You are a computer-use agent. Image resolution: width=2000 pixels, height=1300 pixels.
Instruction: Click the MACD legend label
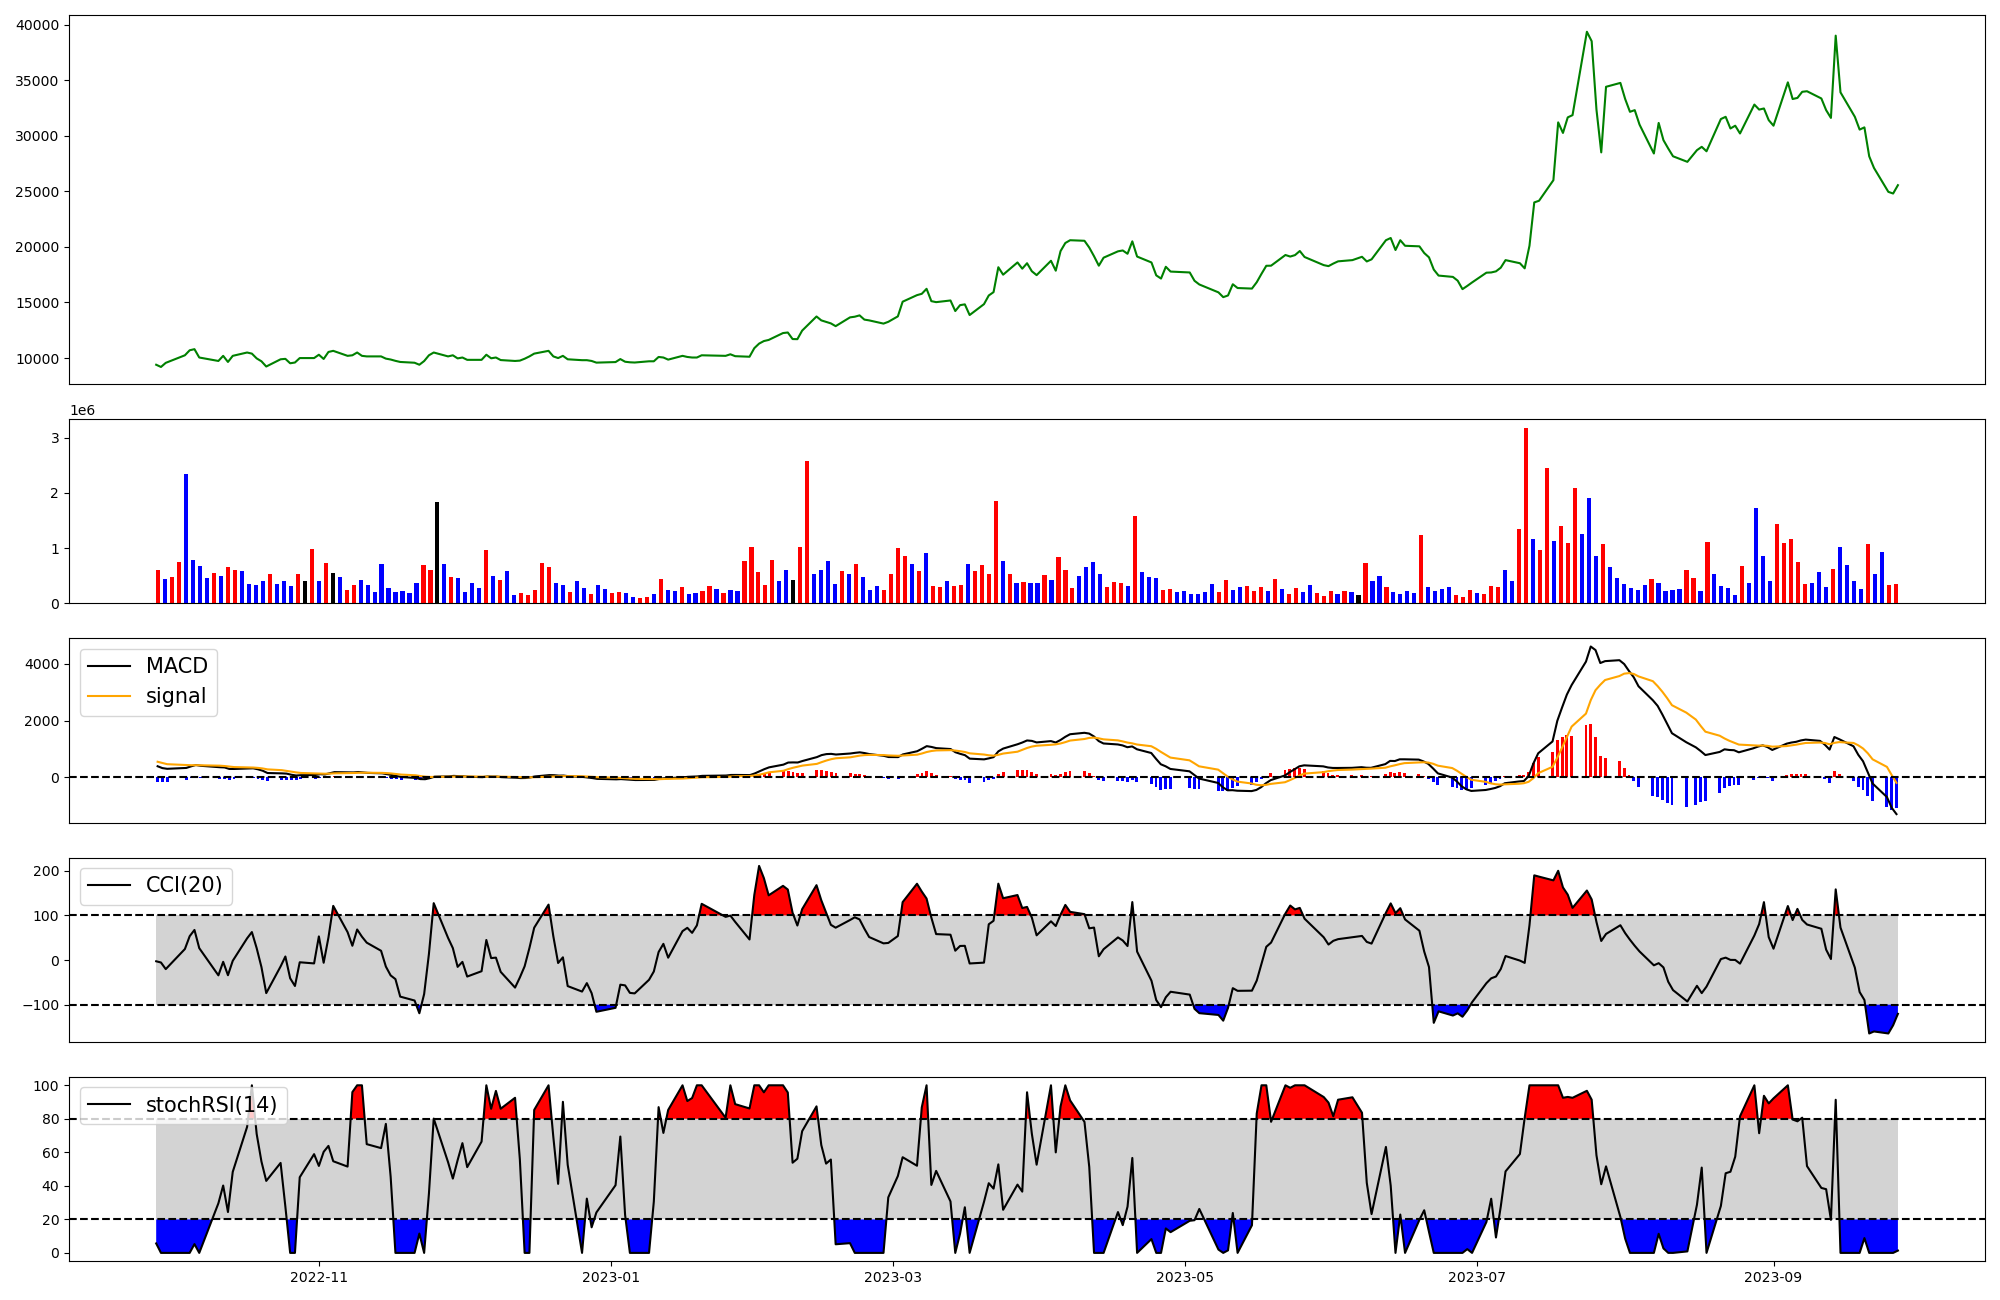[176, 666]
